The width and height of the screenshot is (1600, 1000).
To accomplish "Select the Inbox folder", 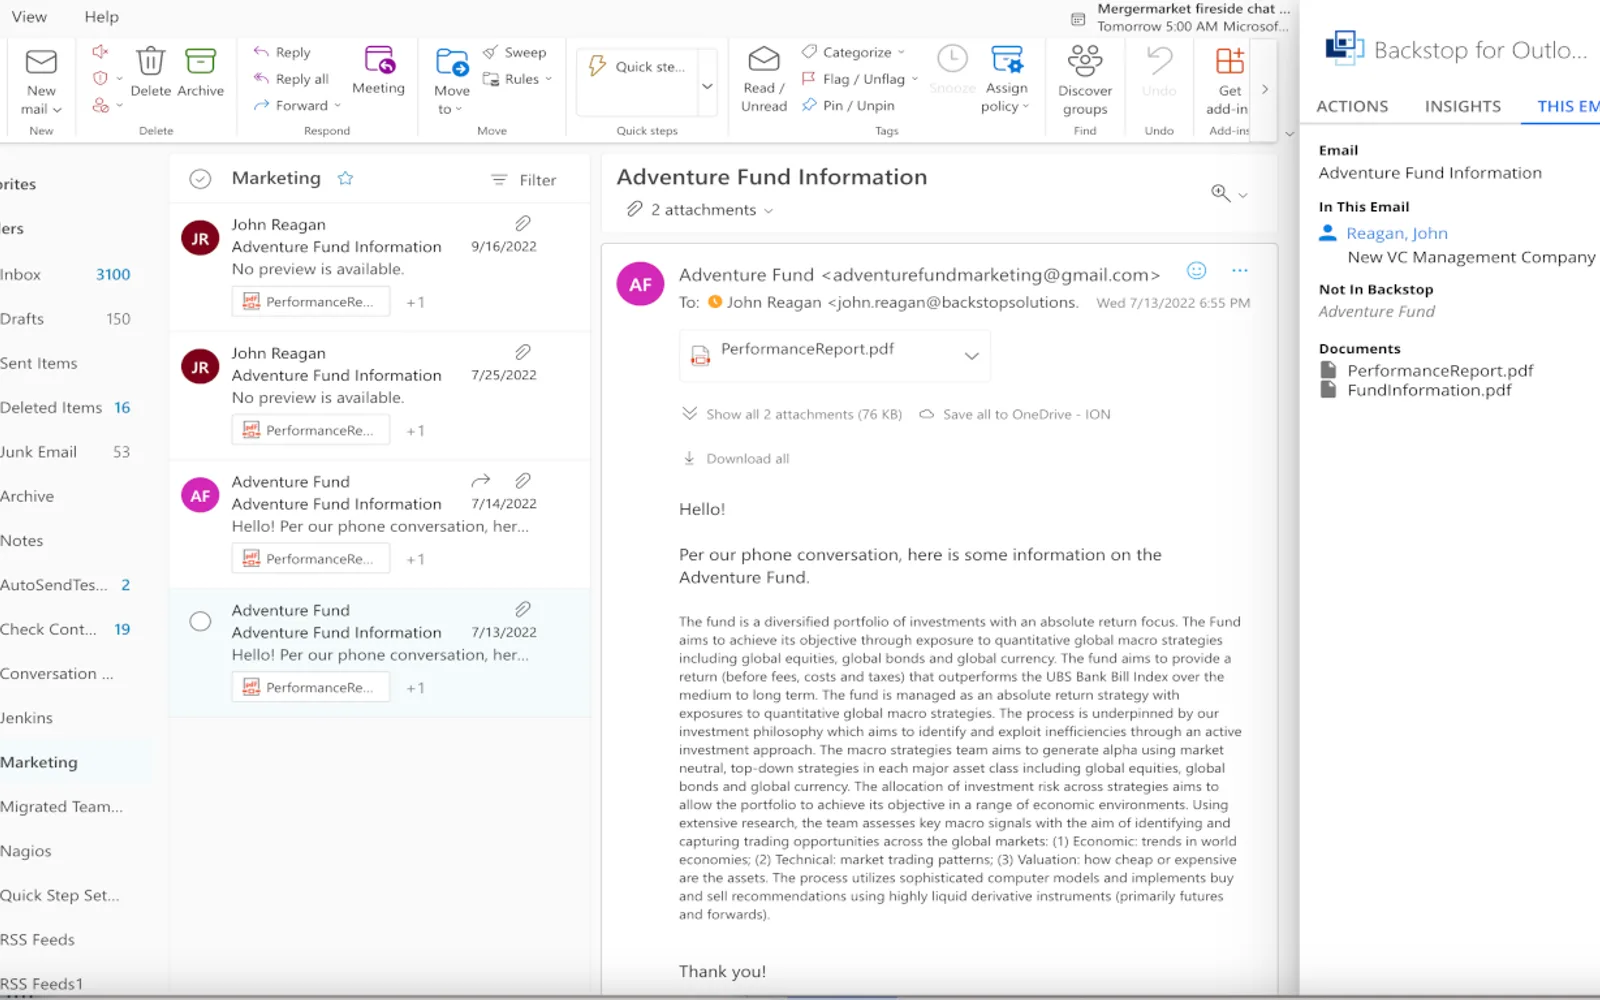I will (x=65, y=274).
